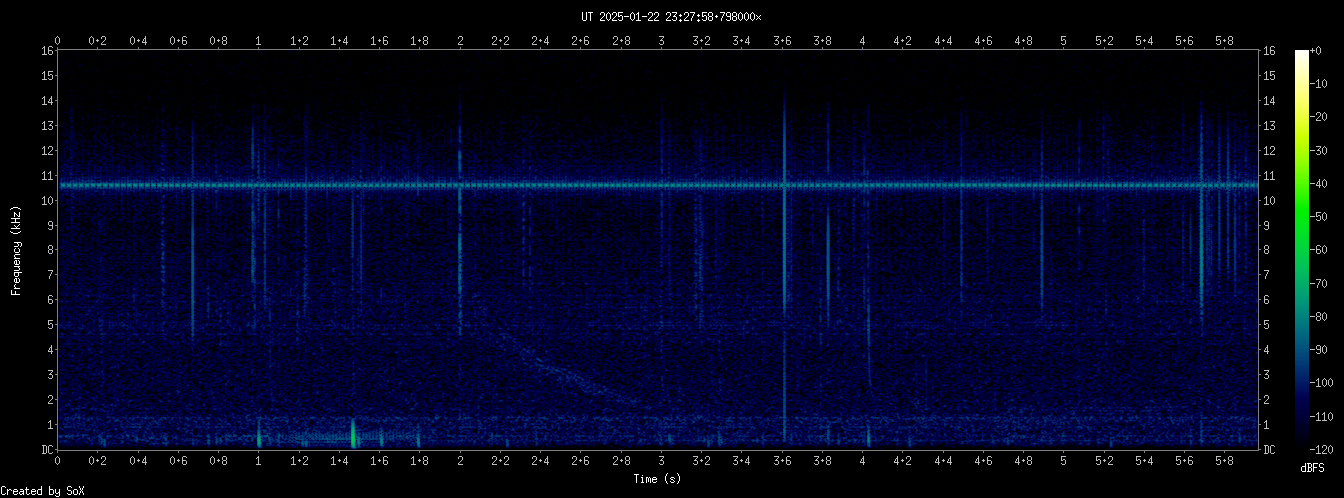Click "3•6" on the top time axis
The image size is (1344, 498).
pos(782,41)
